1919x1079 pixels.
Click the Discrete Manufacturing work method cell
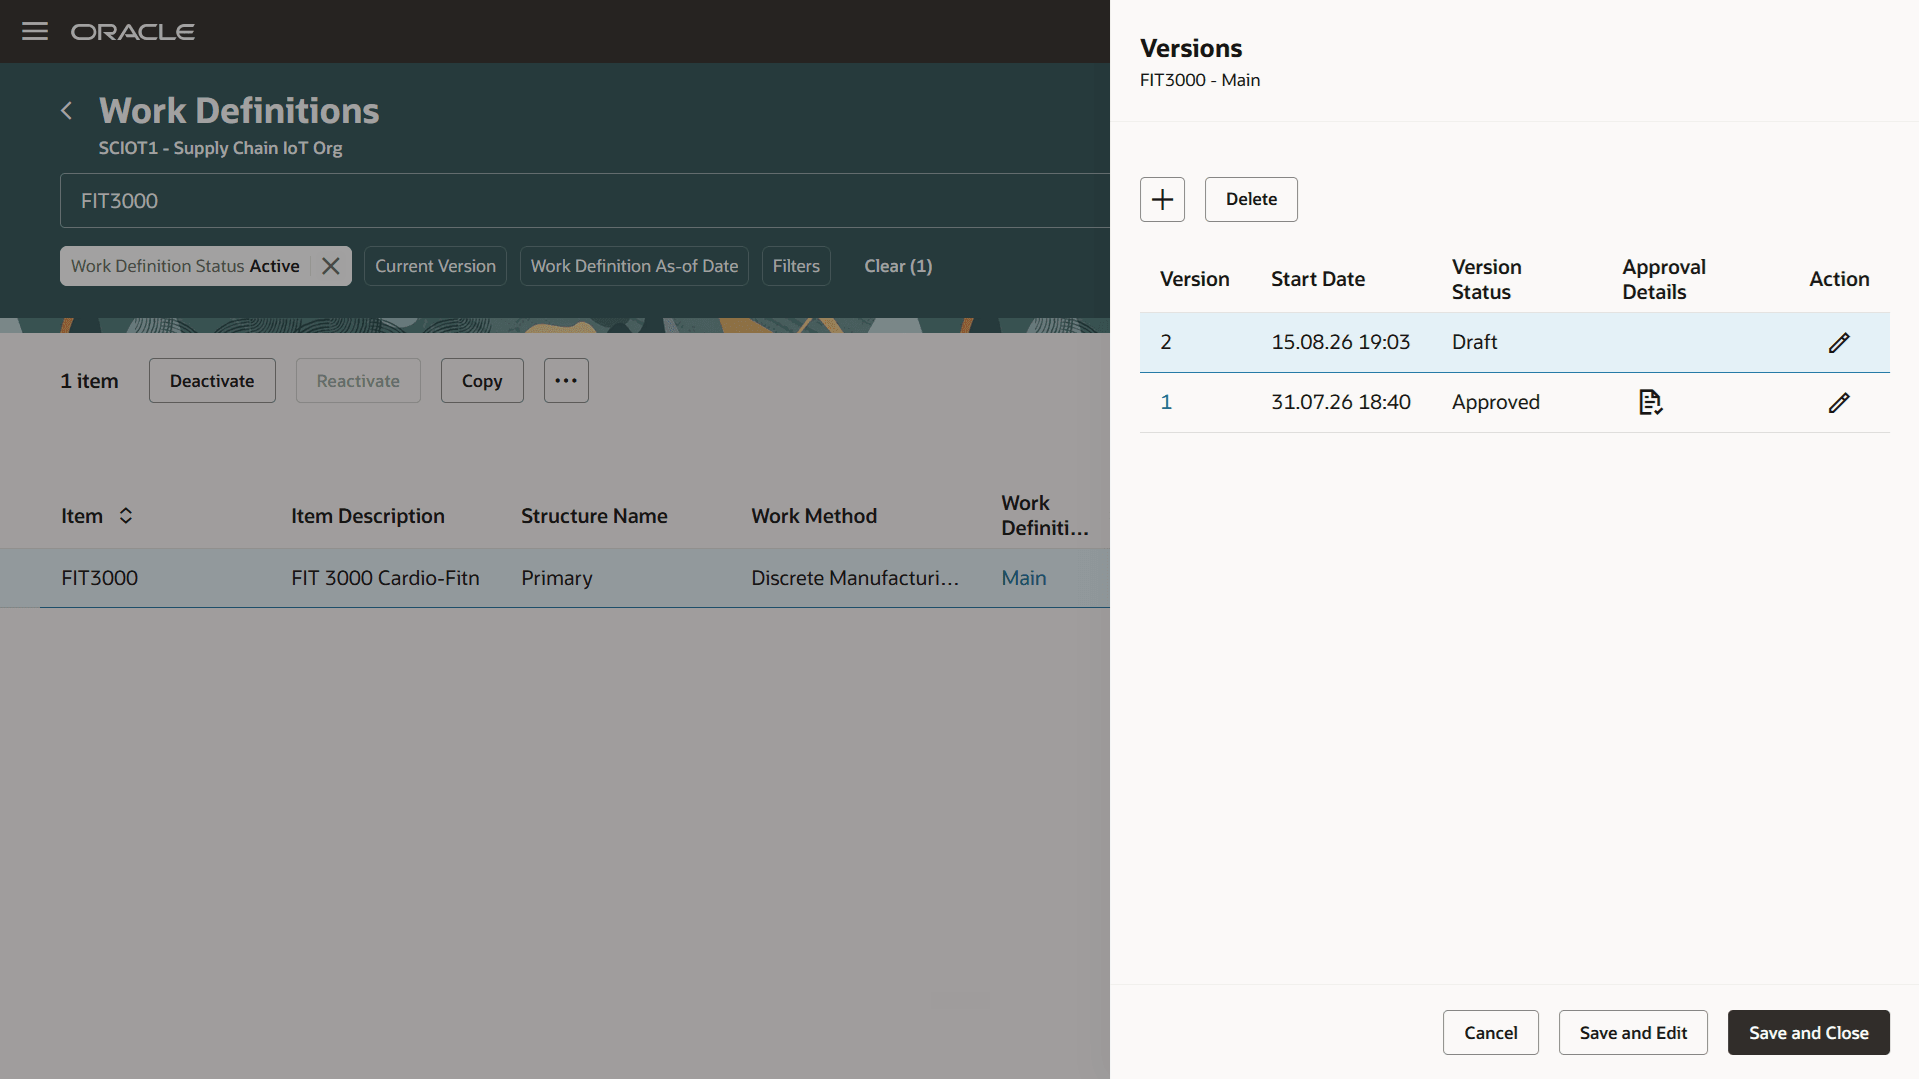coord(855,578)
